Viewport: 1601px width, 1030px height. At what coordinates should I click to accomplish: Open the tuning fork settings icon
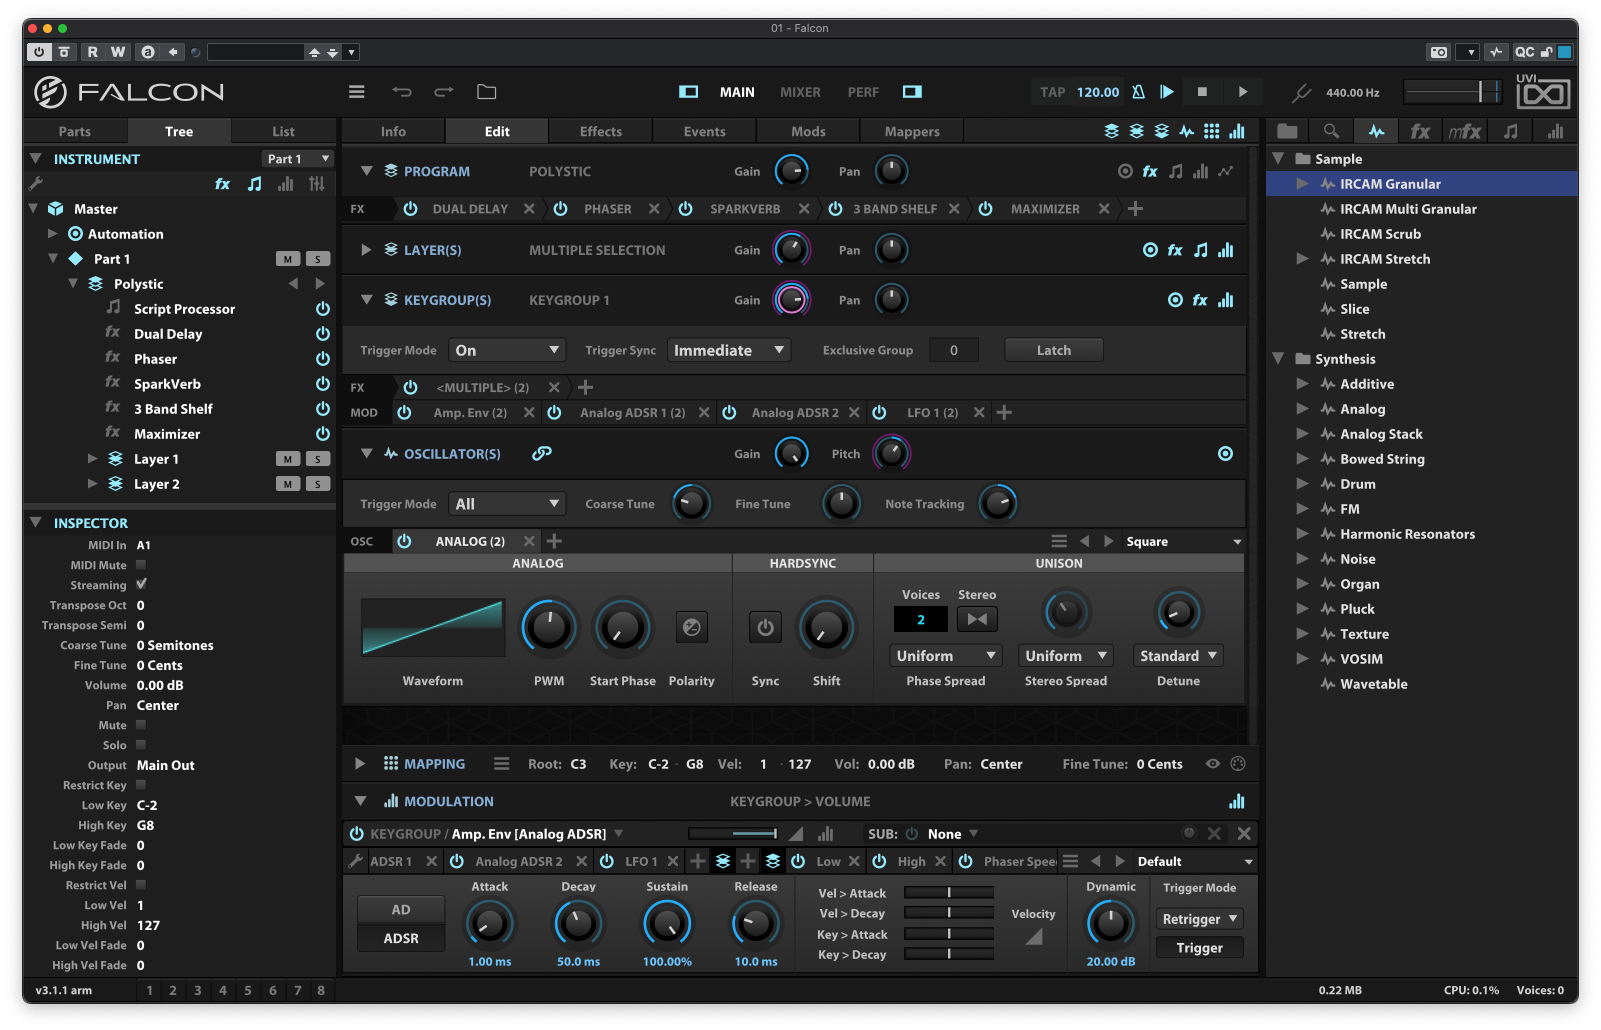(x=1301, y=93)
